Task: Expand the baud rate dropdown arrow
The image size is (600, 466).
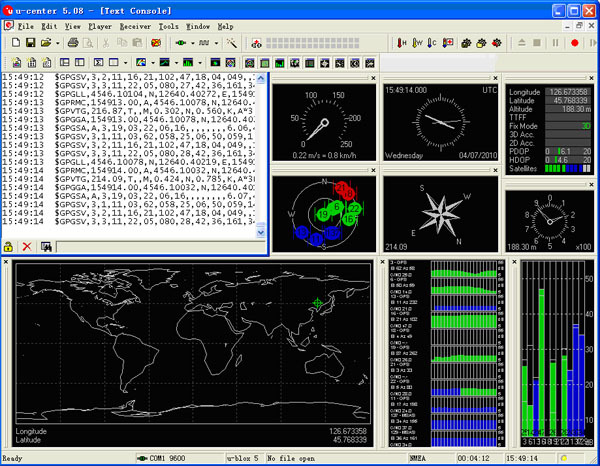Action: 216,43
